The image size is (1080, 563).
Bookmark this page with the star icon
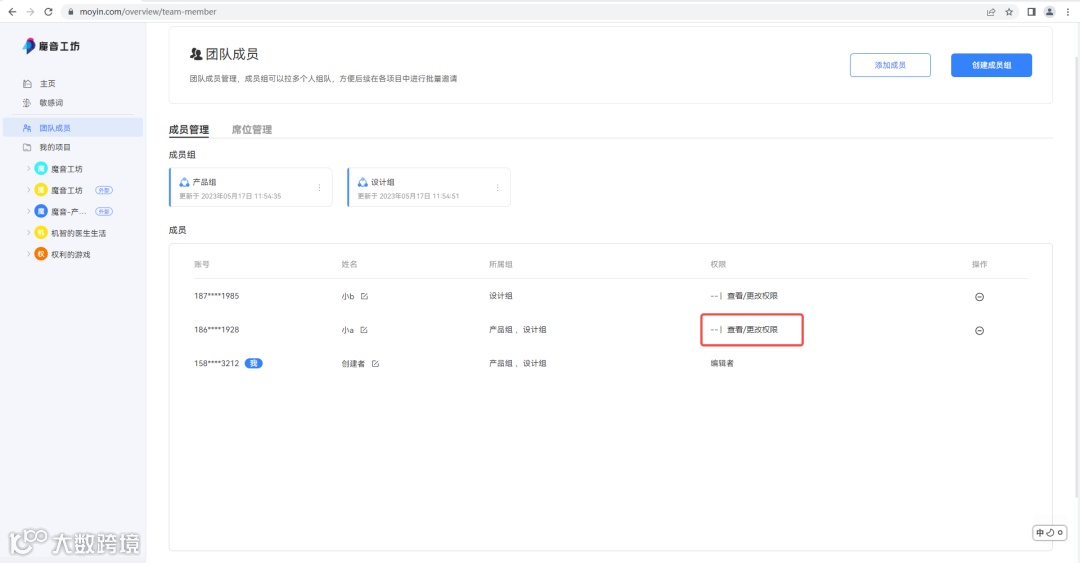pos(1009,12)
